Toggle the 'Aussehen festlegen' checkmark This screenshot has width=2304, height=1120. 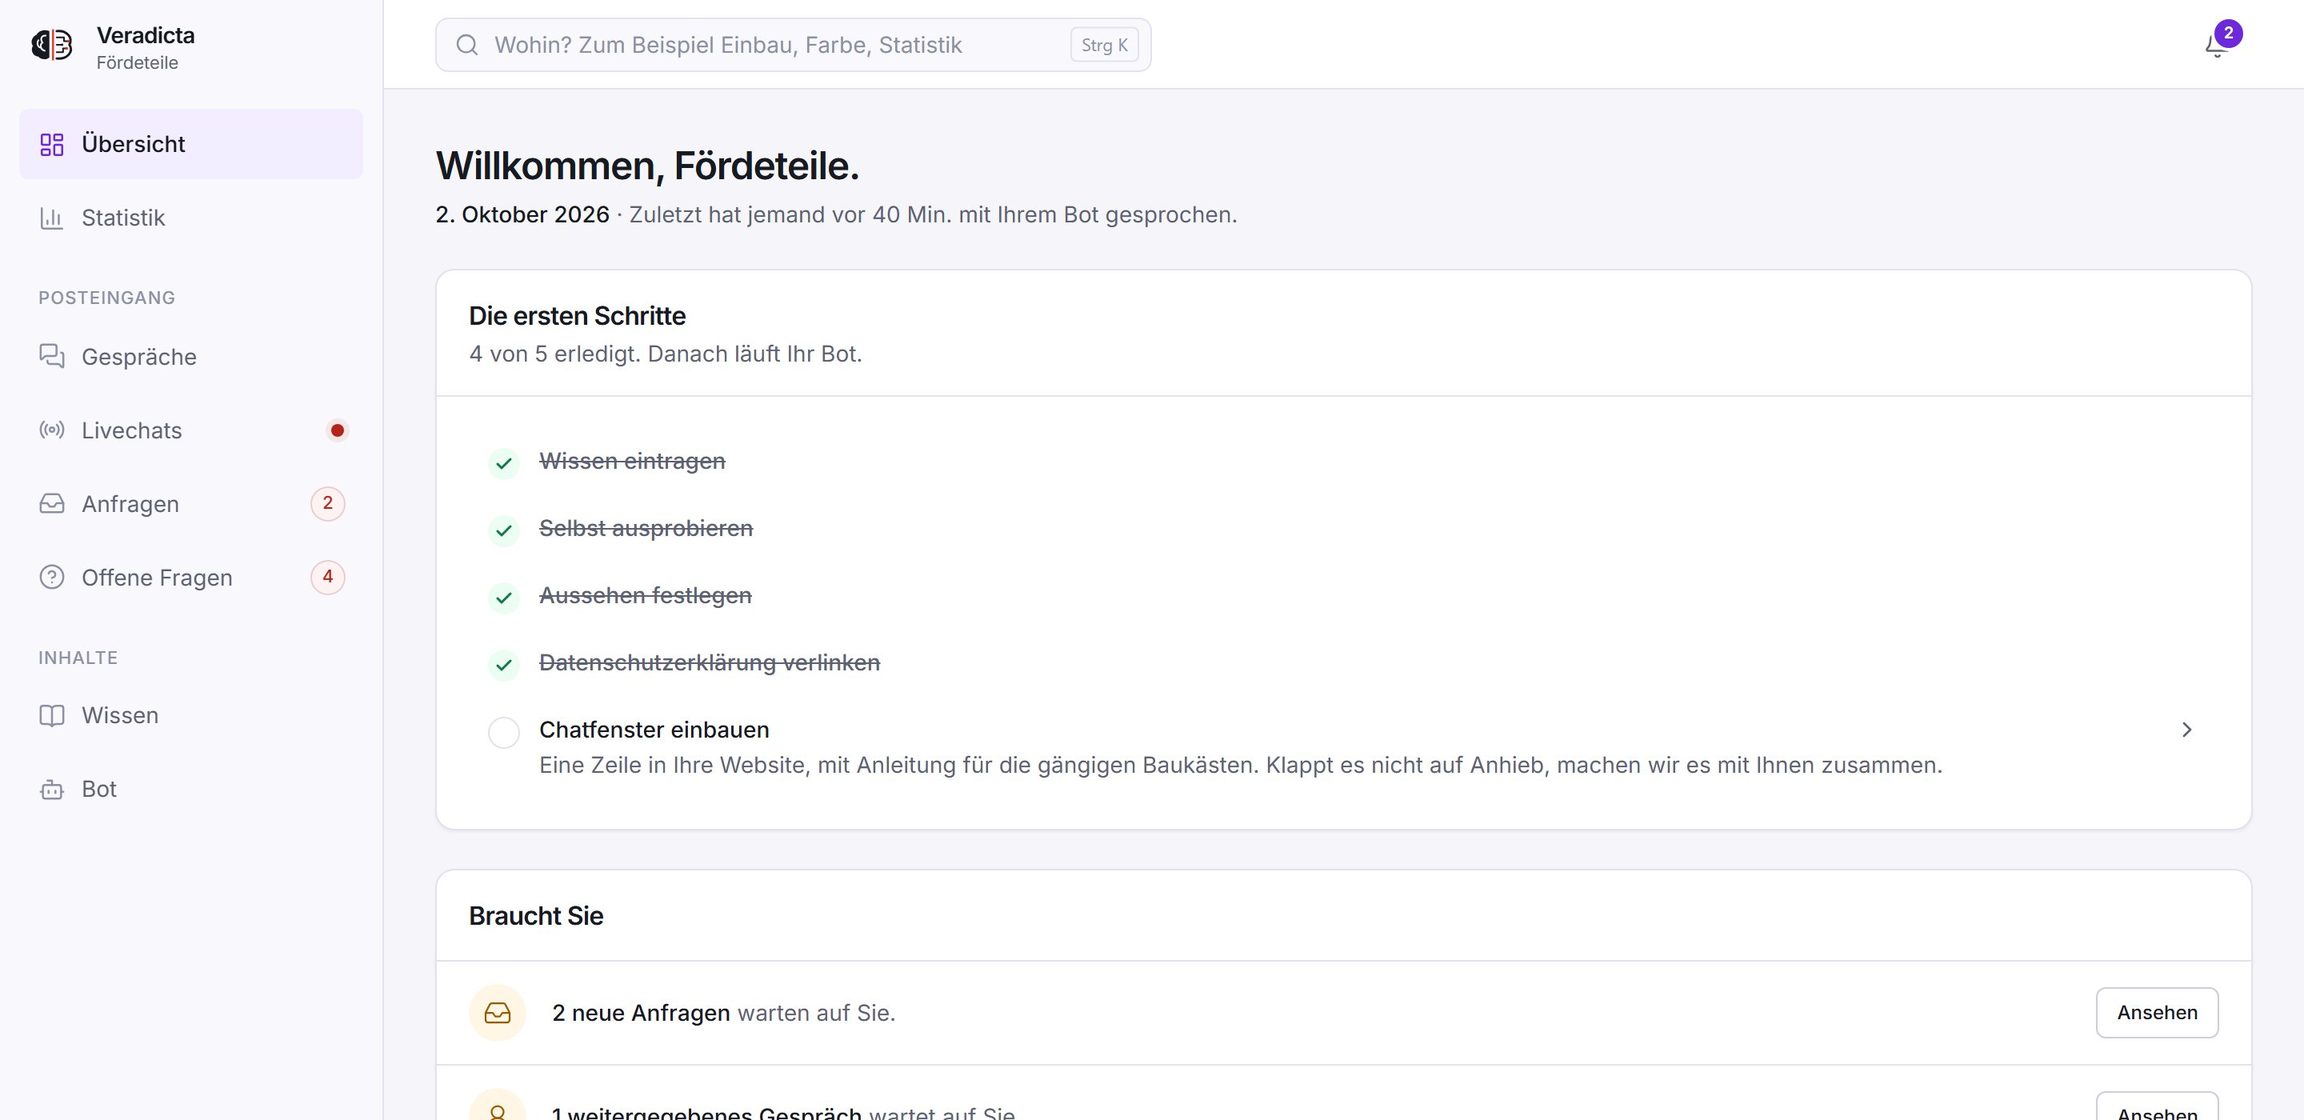(x=504, y=598)
